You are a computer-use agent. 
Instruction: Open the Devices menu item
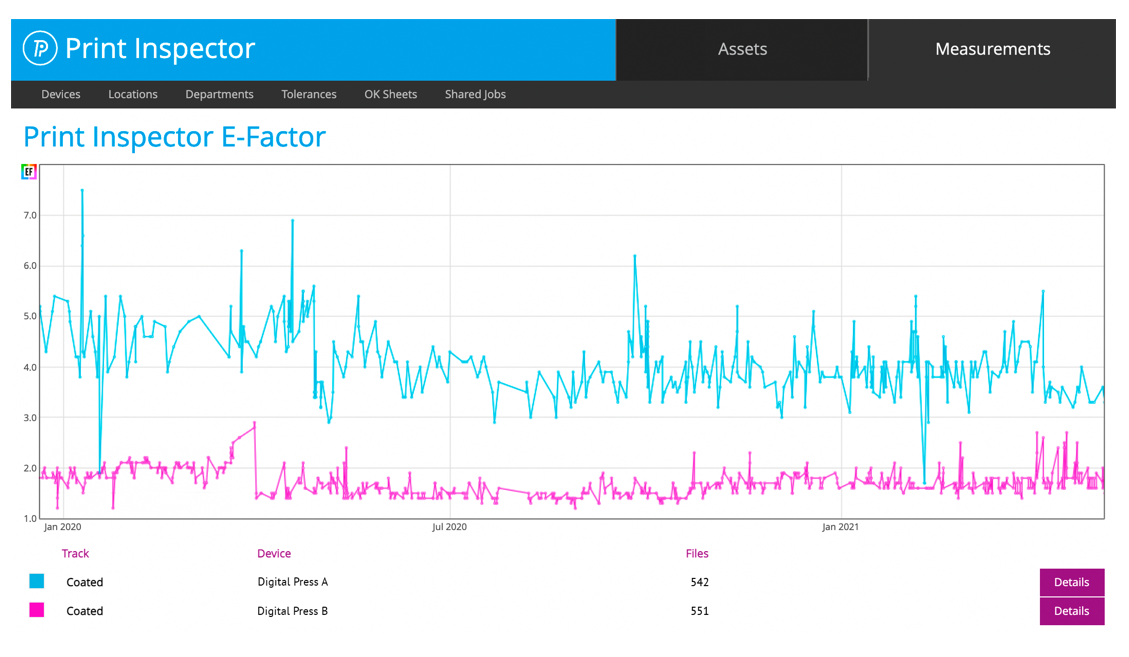[x=61, y=94]
